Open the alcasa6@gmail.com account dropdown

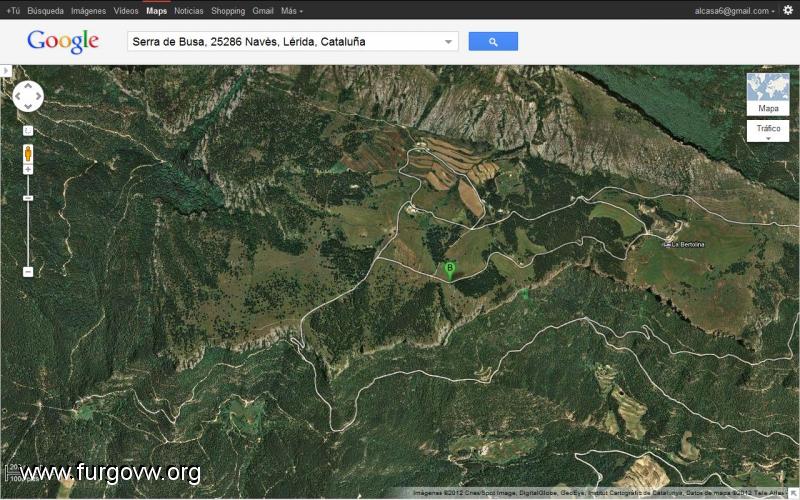pos(734,11)
